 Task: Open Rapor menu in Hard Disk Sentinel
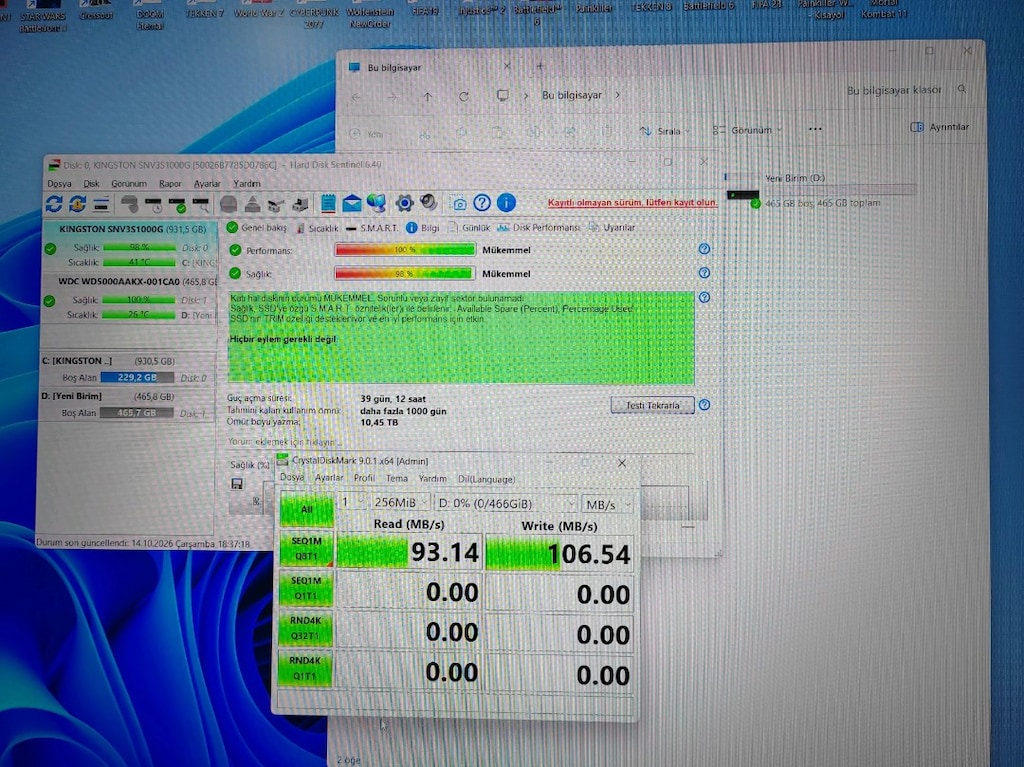point(170,184)
